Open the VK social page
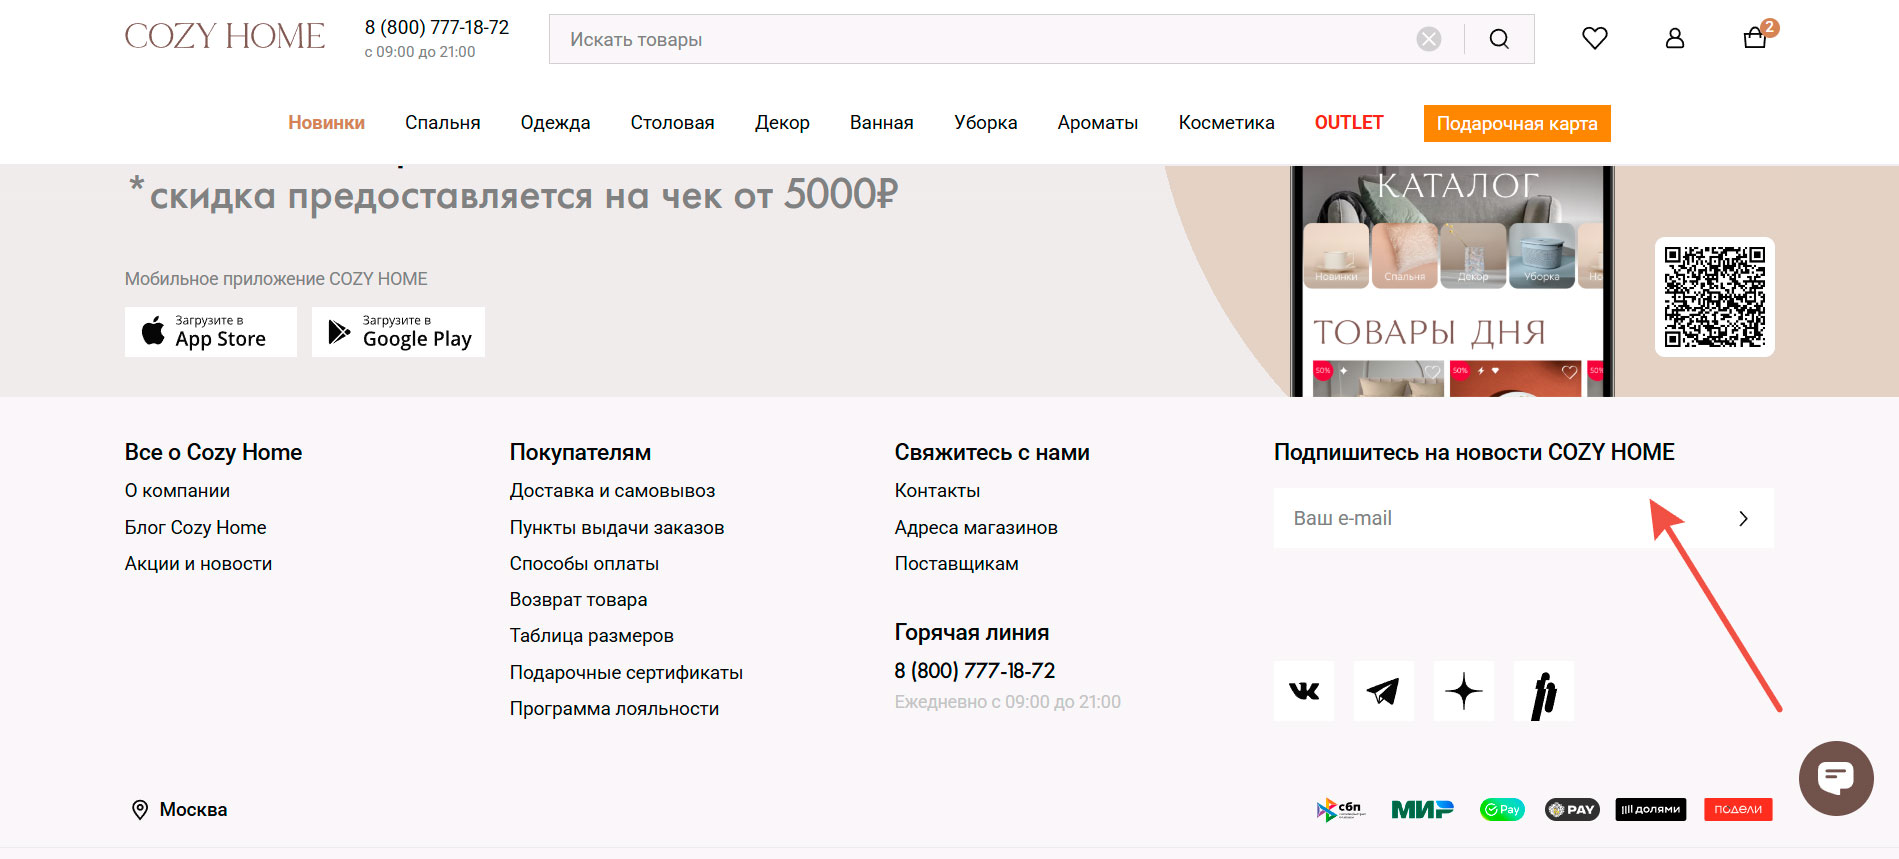Image resolution: width=1899 pixels, height=859 pixels. click(1304, 691)
